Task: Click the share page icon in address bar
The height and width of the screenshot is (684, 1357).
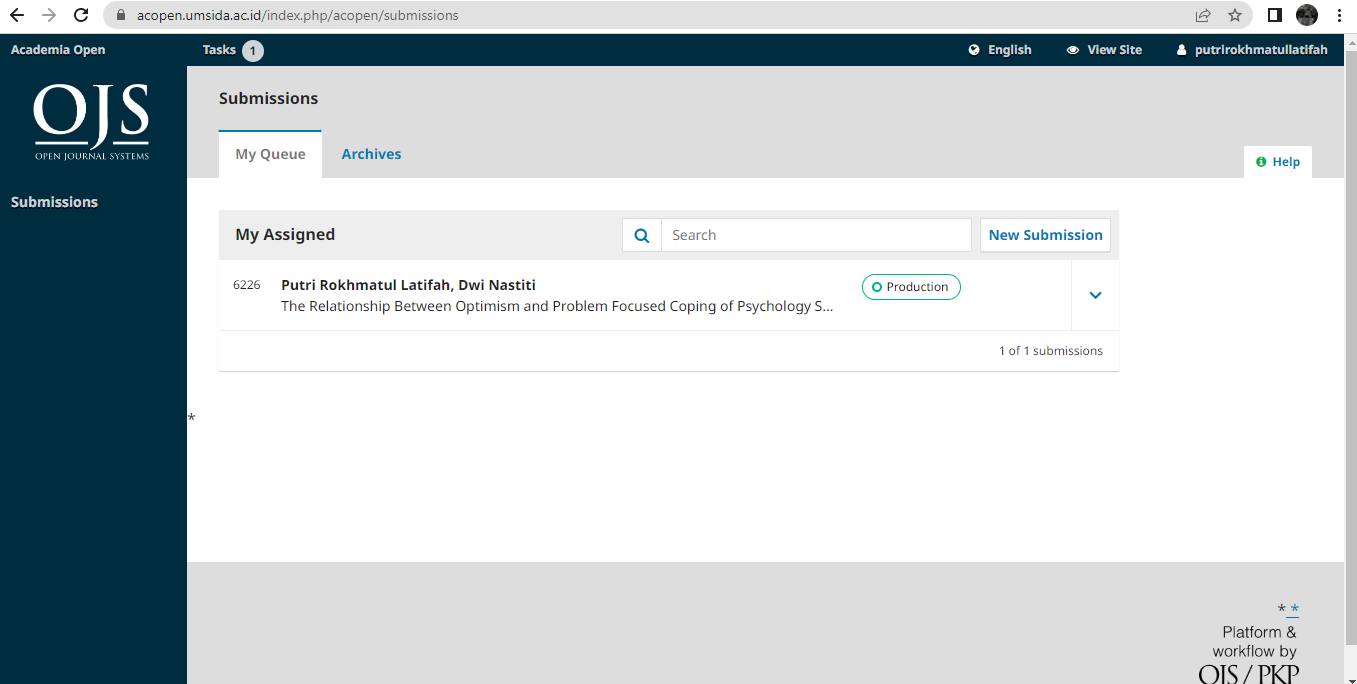Action: pos(1203,16)
